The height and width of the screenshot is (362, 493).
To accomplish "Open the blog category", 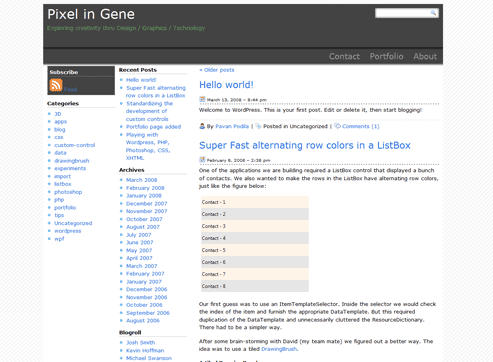I will coord(60,129).
